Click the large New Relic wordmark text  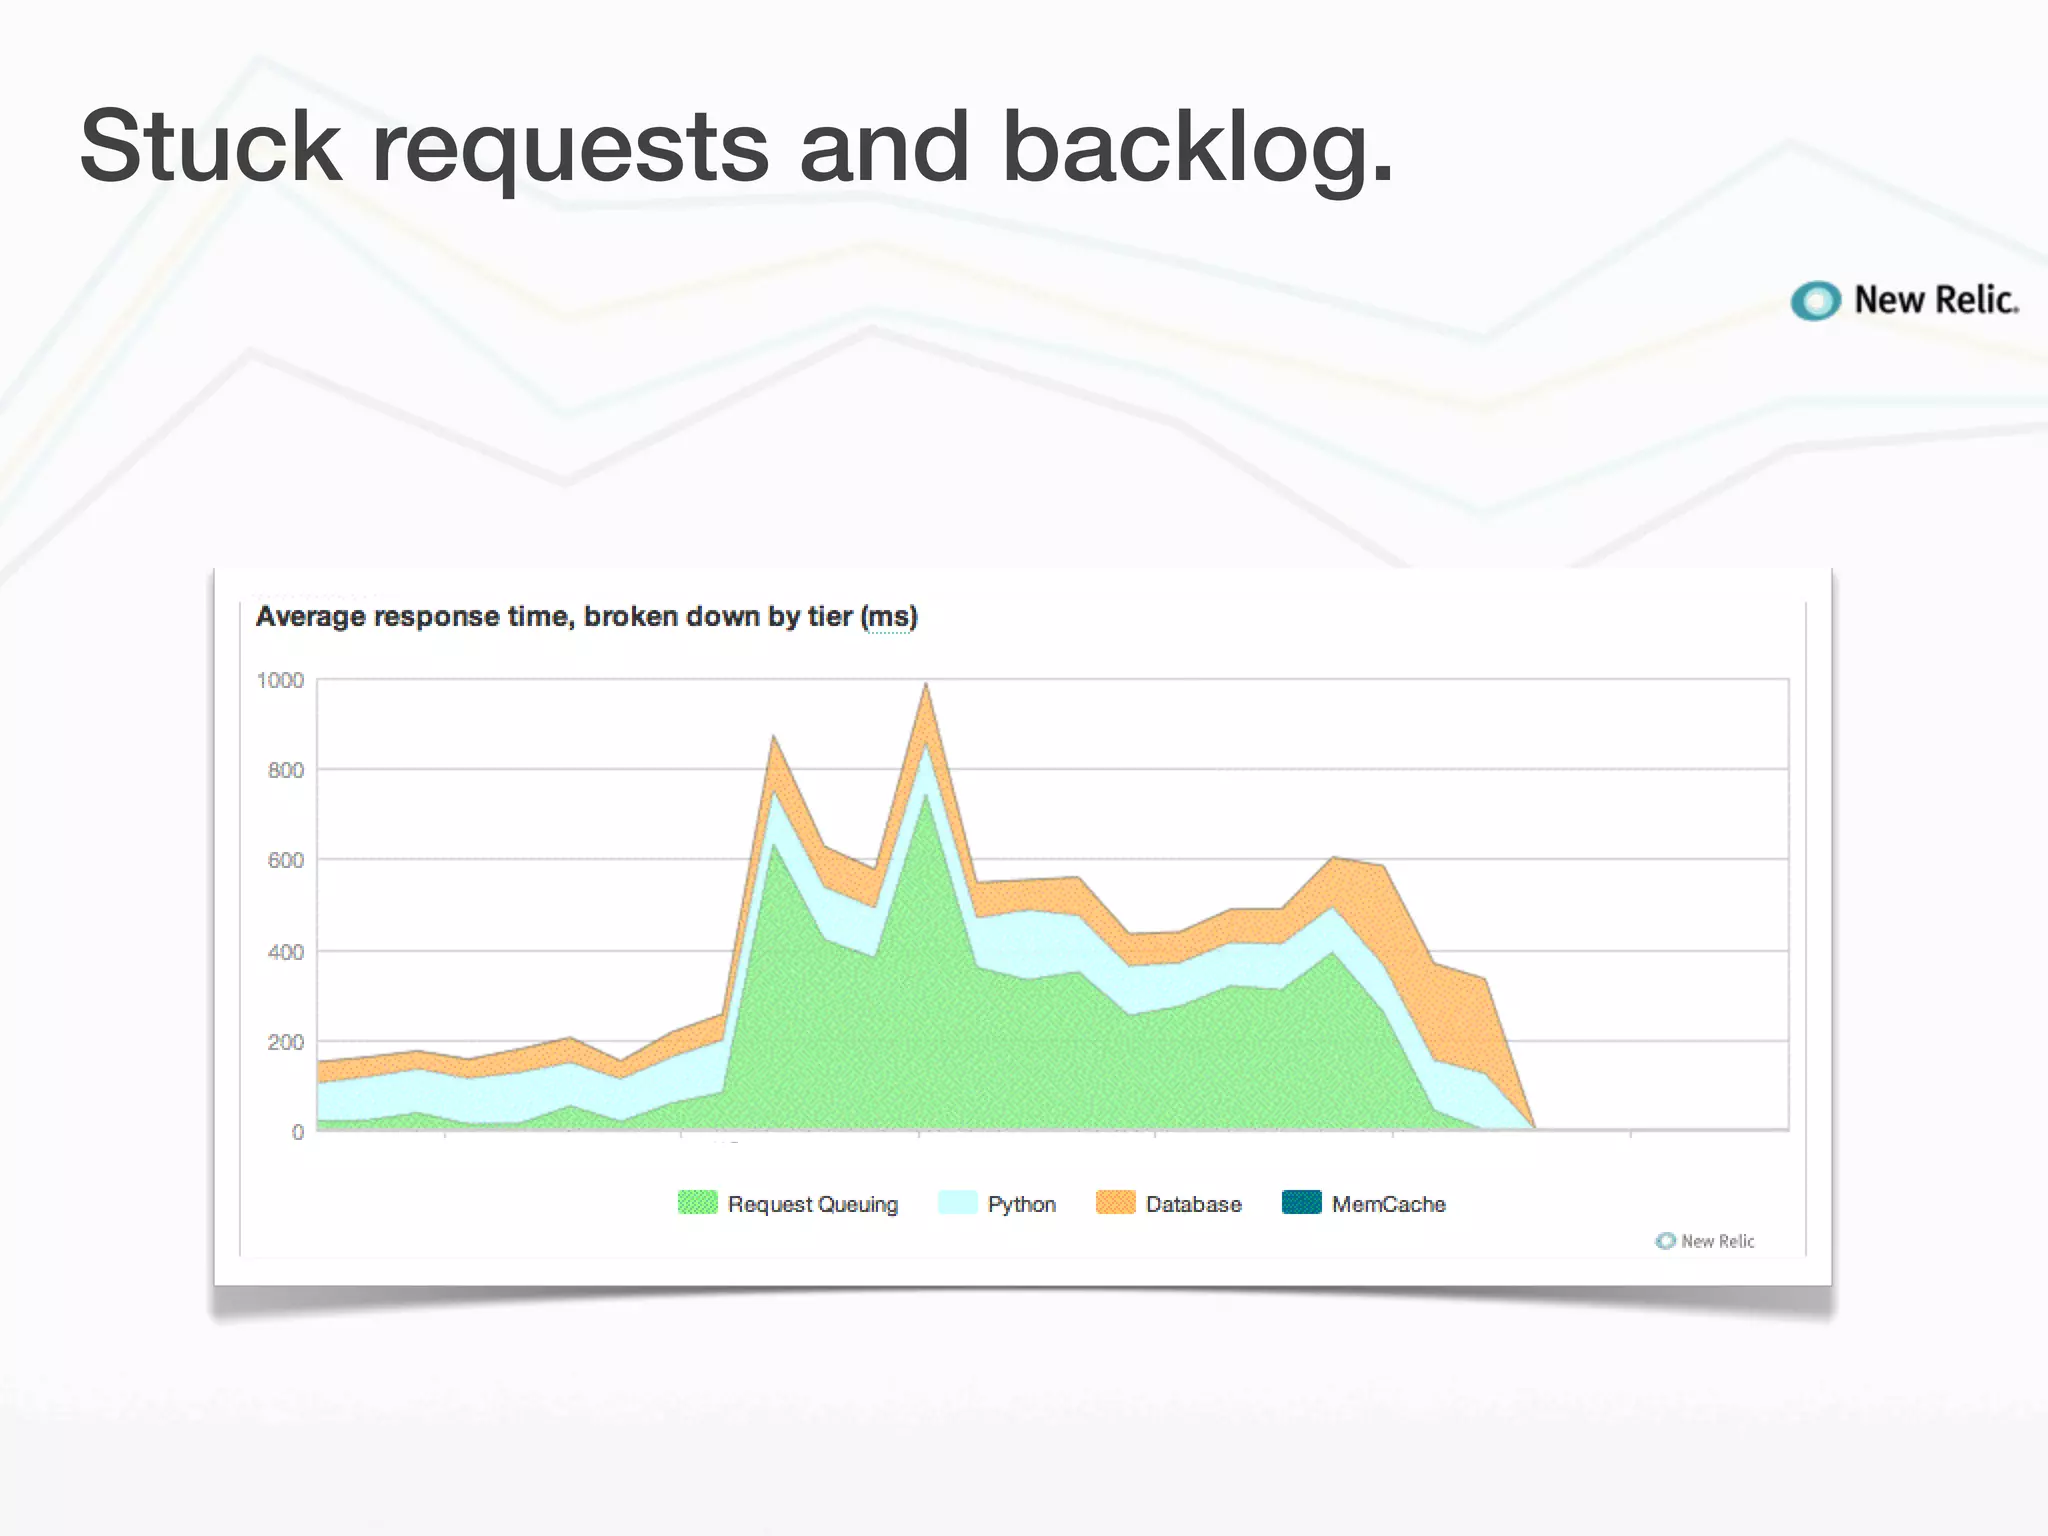click(1936, 300)
